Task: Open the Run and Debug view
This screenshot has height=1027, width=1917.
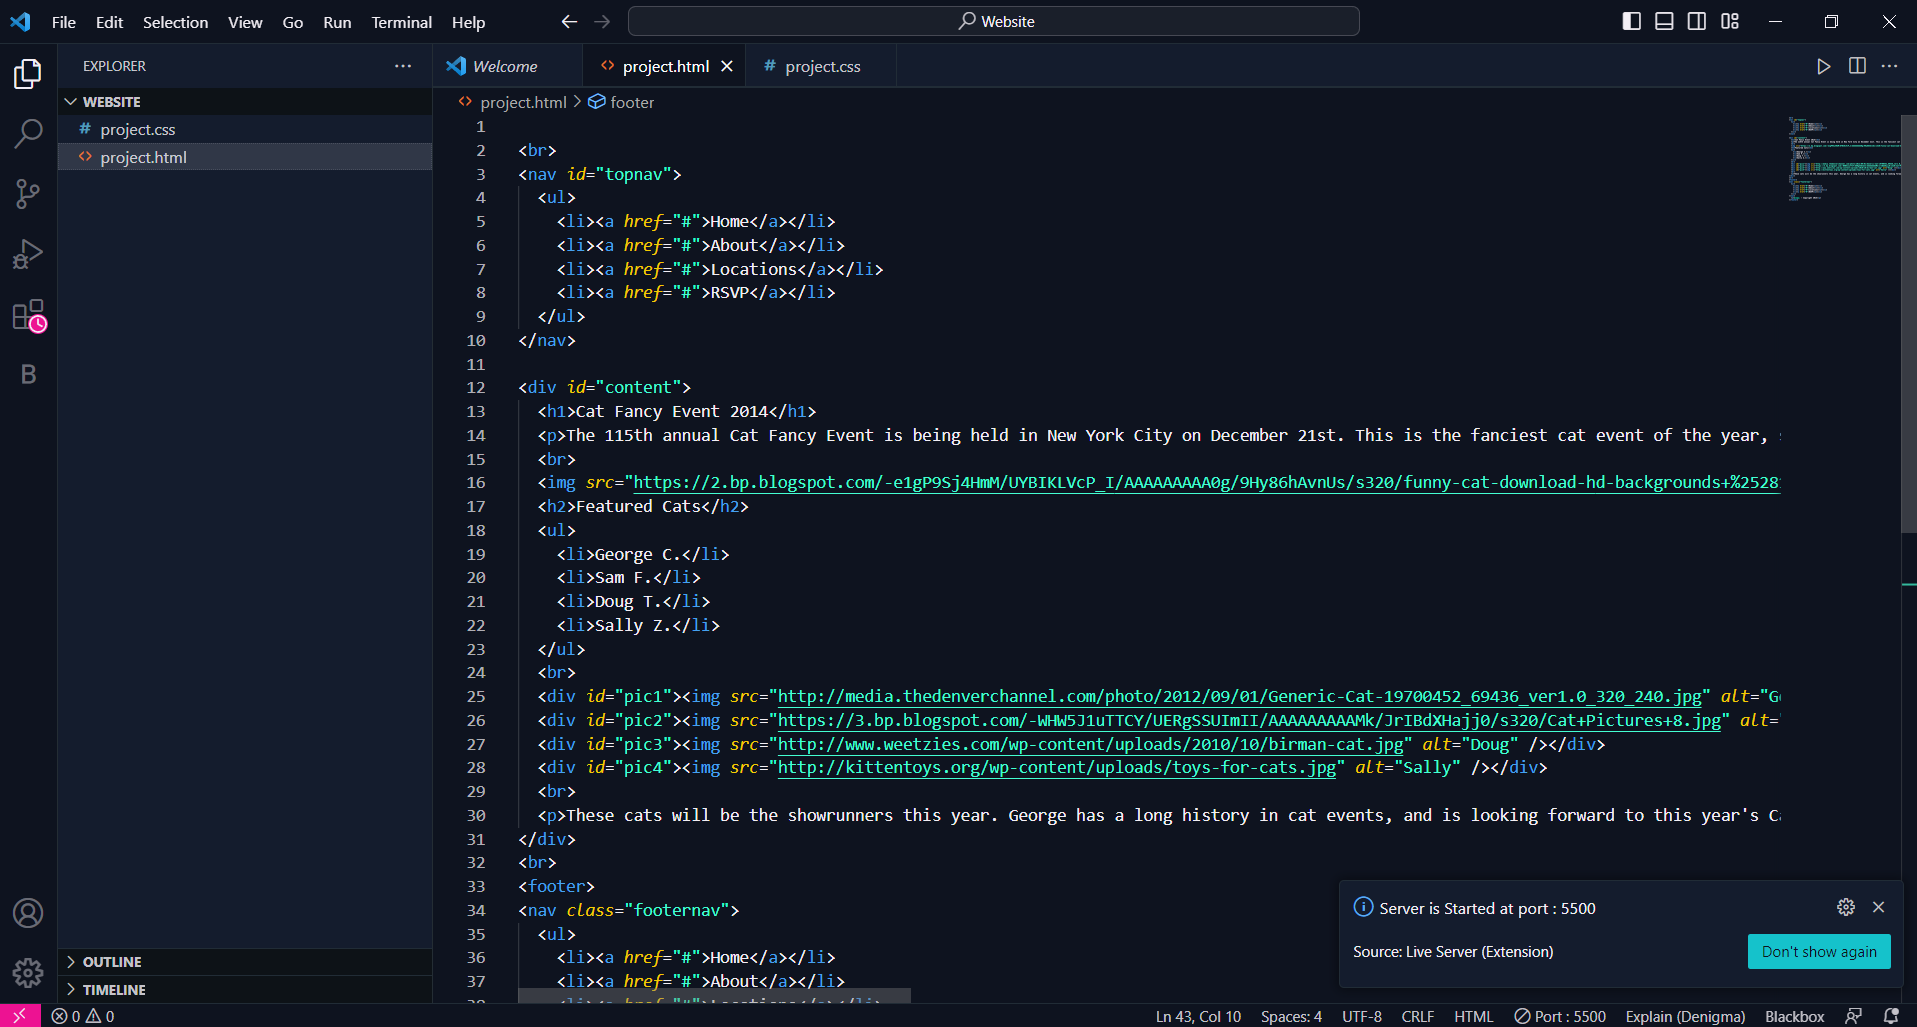Action: point(28,254)
